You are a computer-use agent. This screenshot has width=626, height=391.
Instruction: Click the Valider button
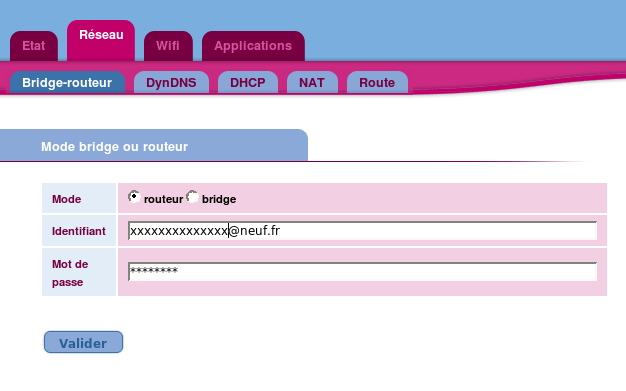83,342
